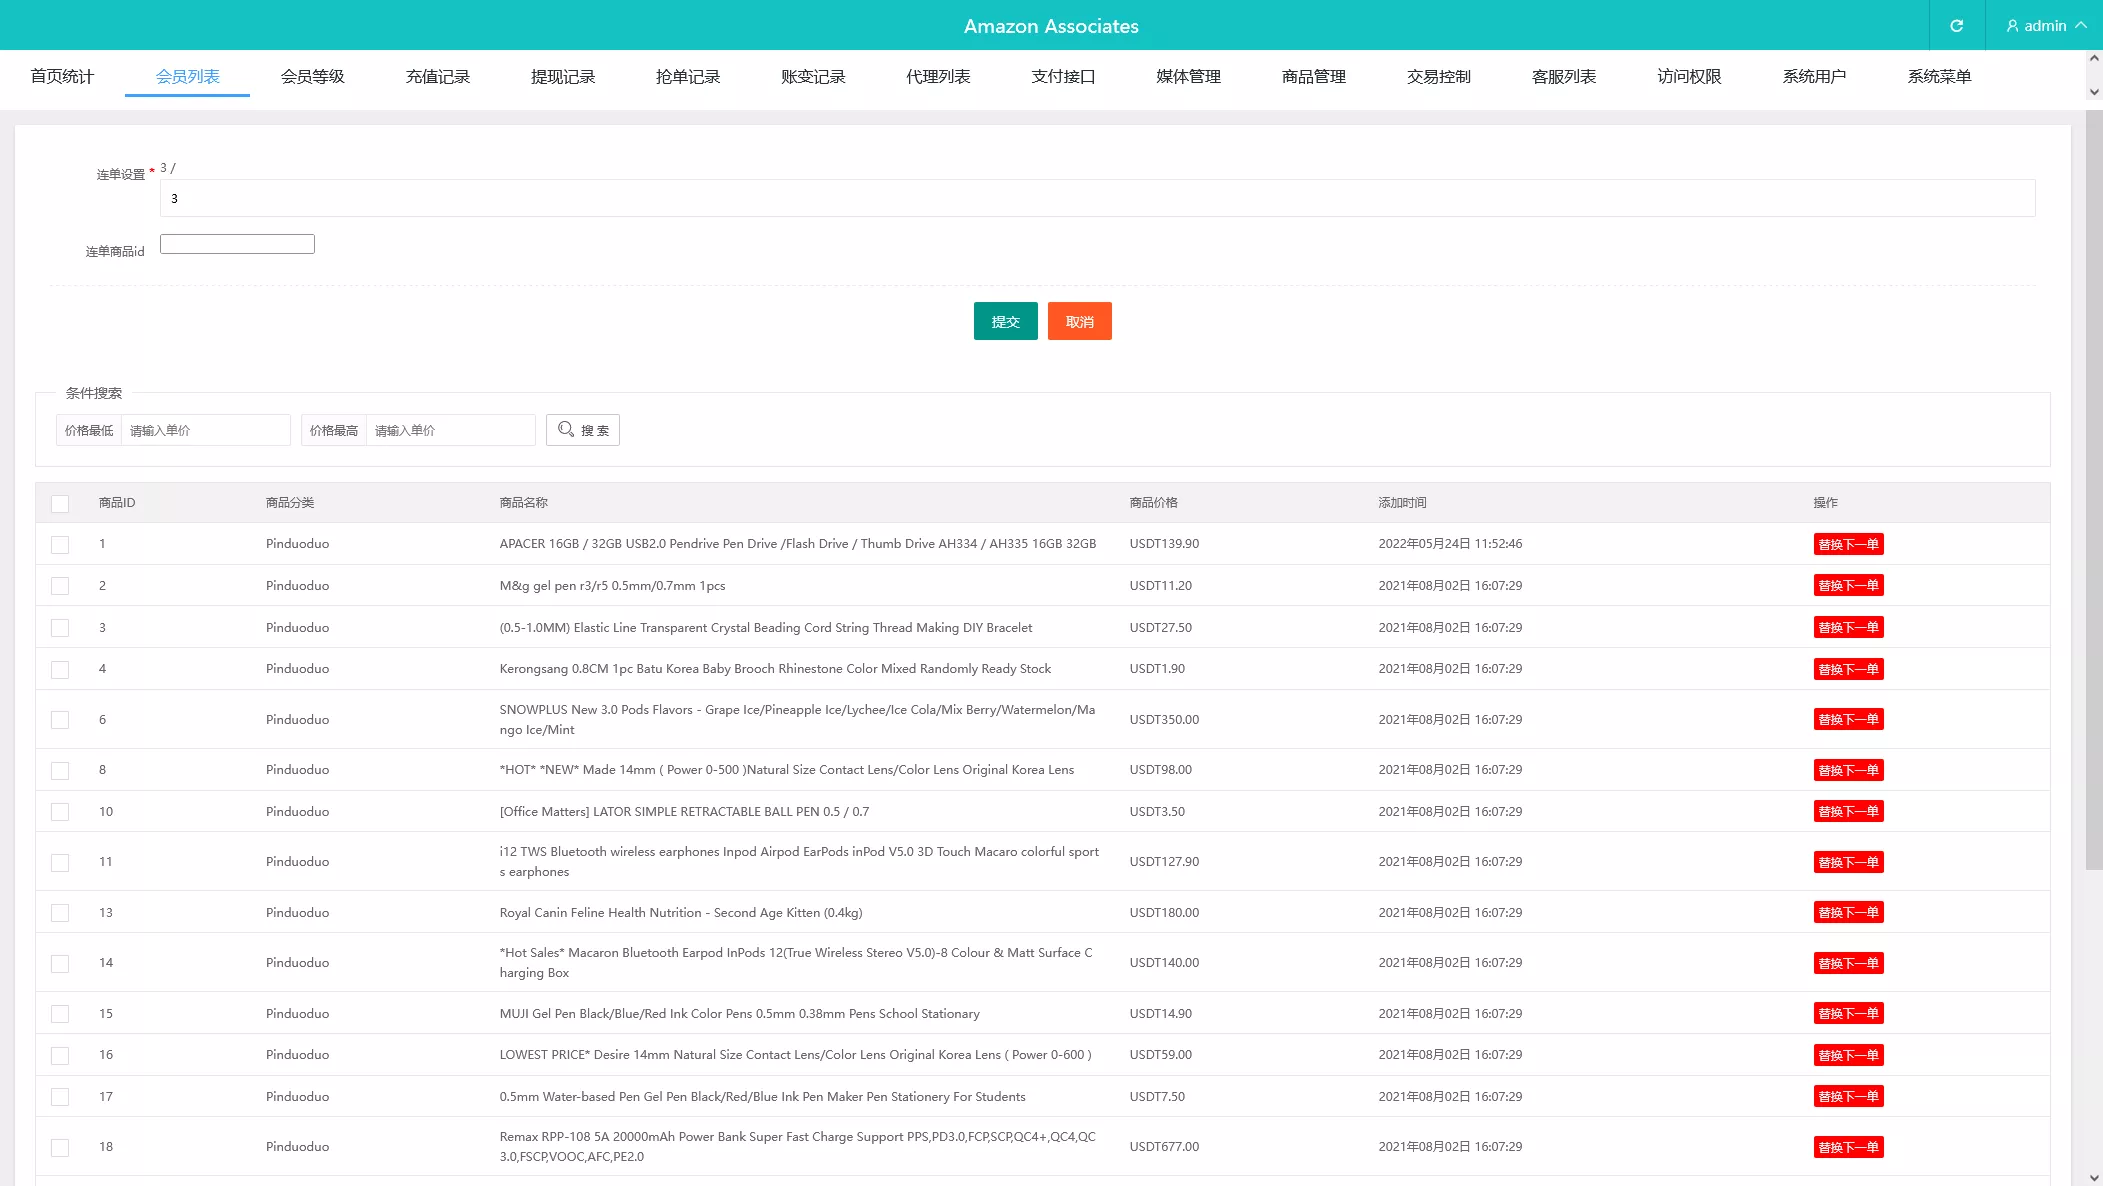Click the admin user icon
The height and width of the screenshot is (1186, 2103).
coord(2012,26)
